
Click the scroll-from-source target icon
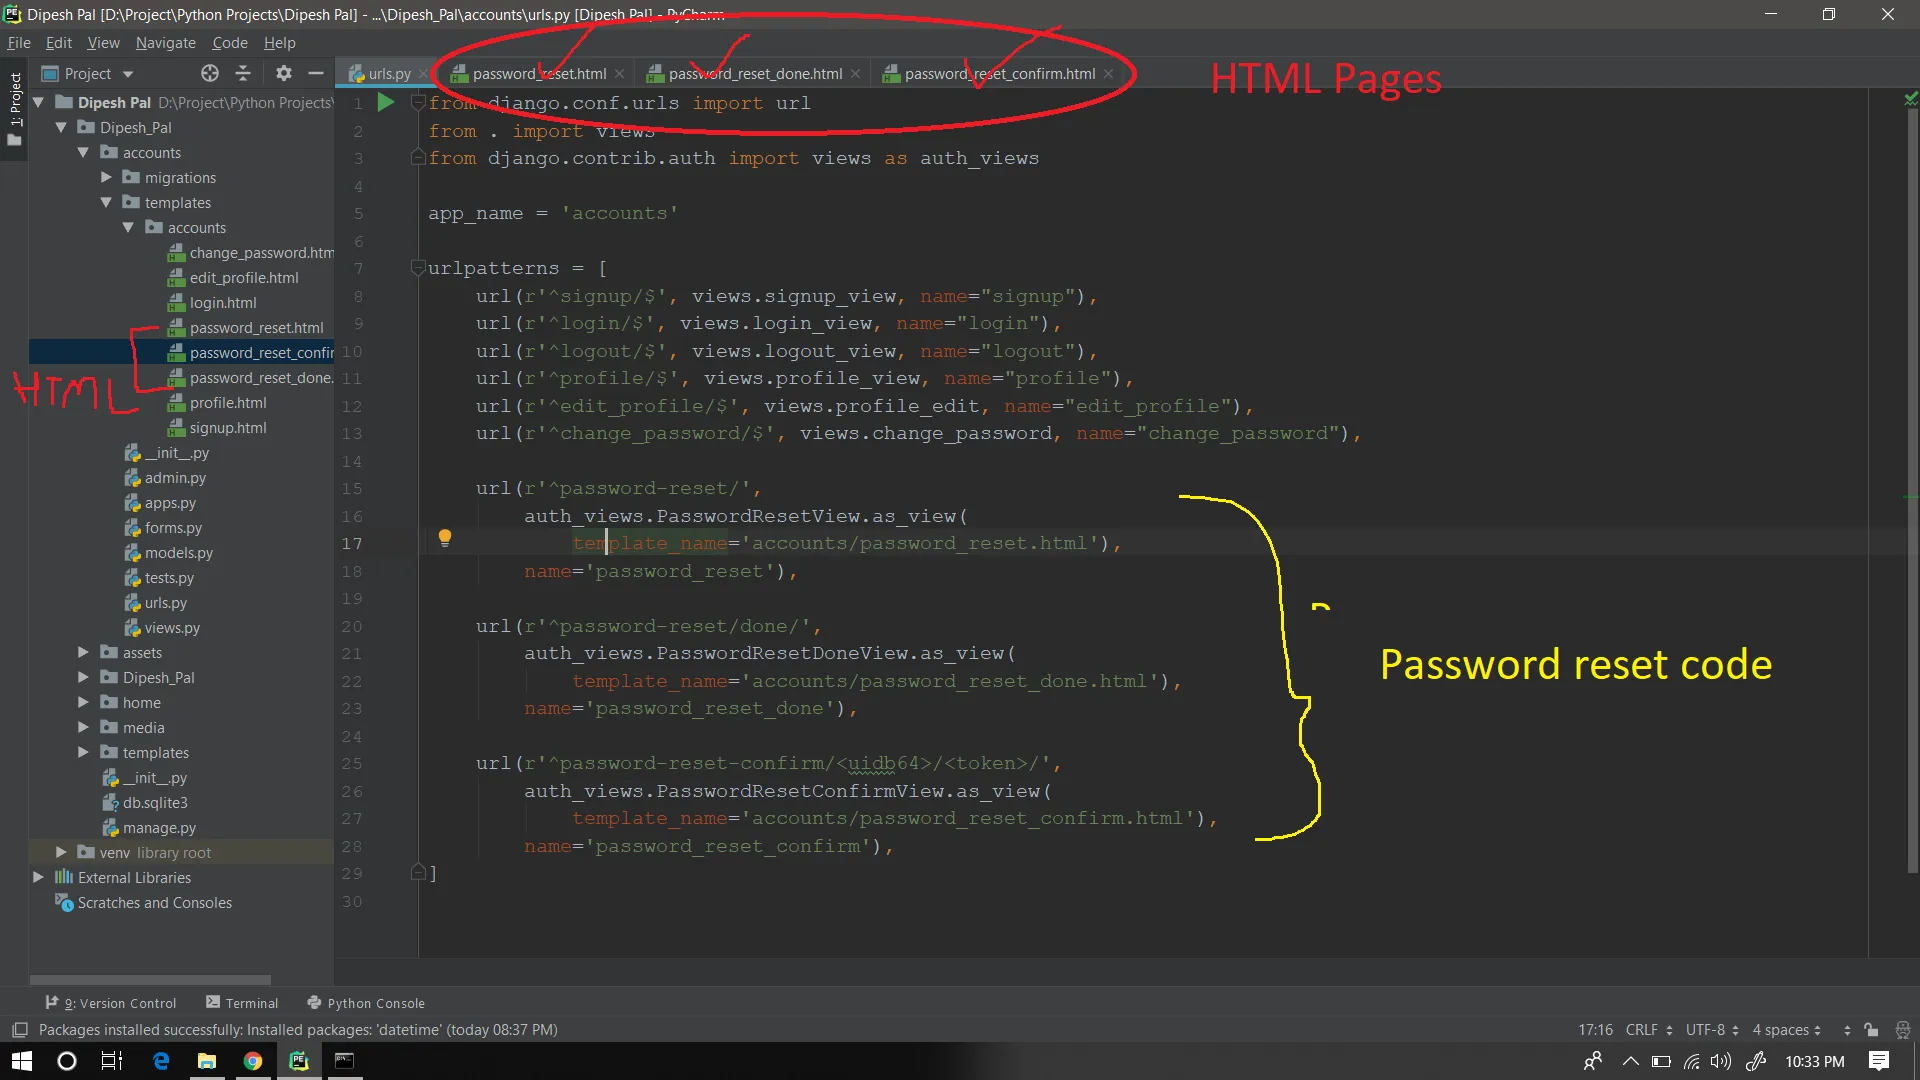point(209,73)
